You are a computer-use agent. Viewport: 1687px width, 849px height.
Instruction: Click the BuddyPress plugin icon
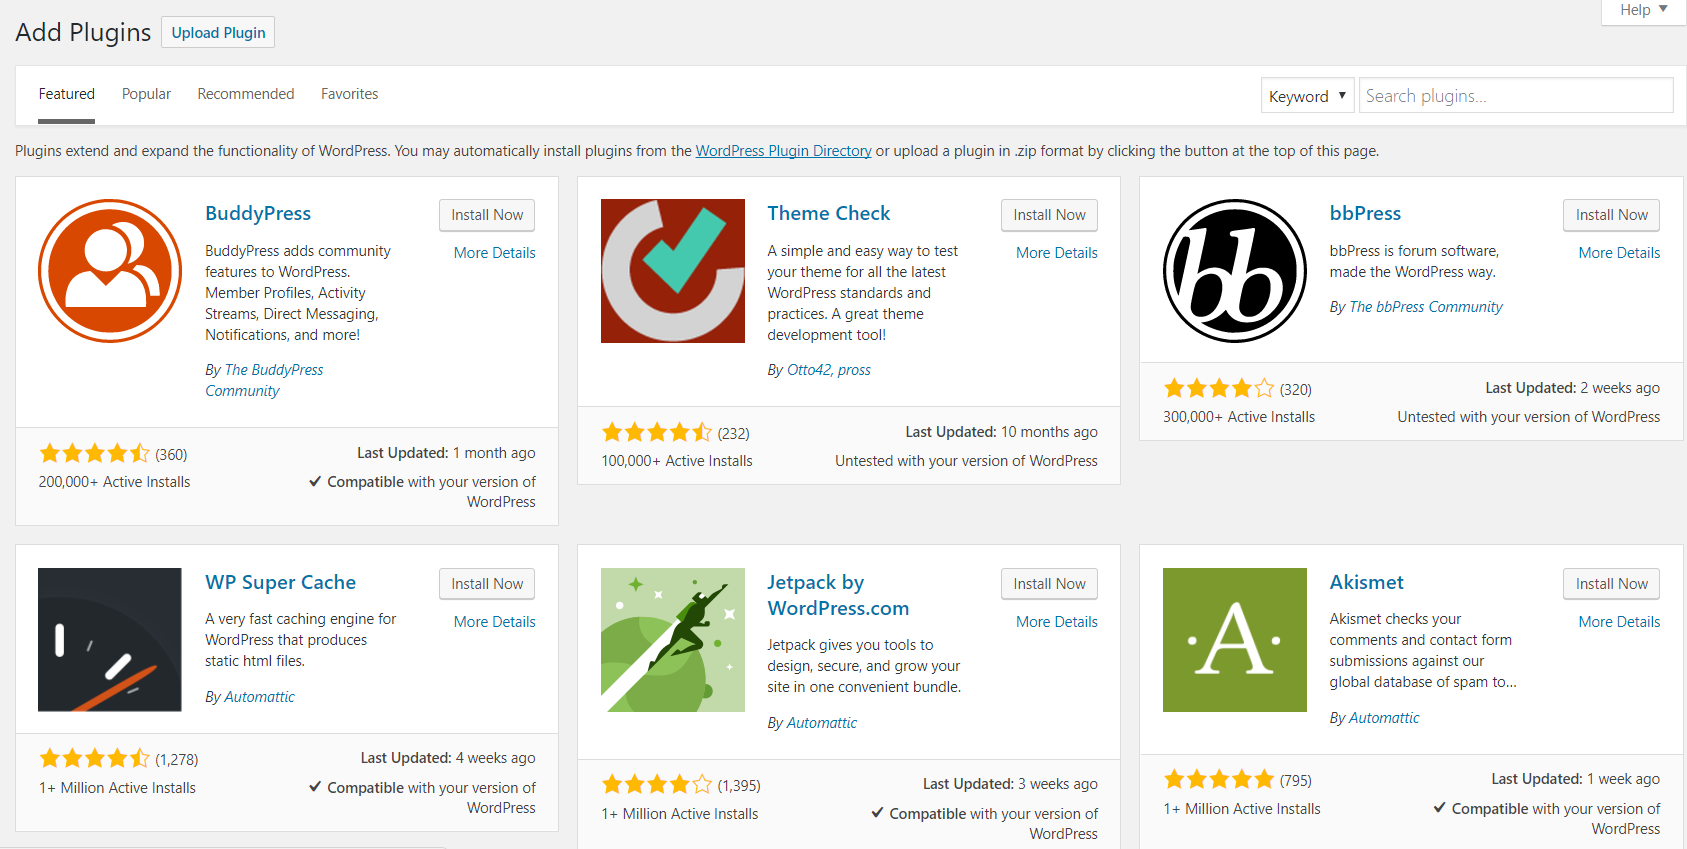pos(110,271)
